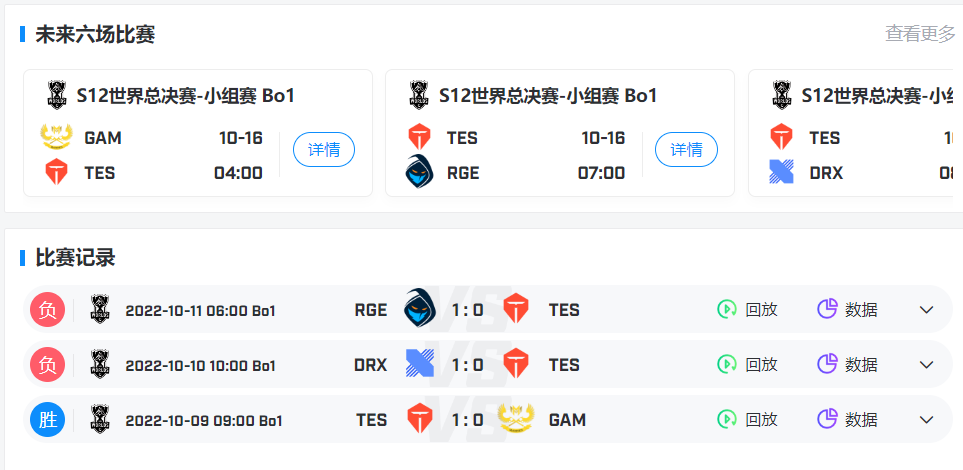Click TES logo in the 2022-10-11 match record
Viewport: 963px width, 470px height.
[516, 309]
